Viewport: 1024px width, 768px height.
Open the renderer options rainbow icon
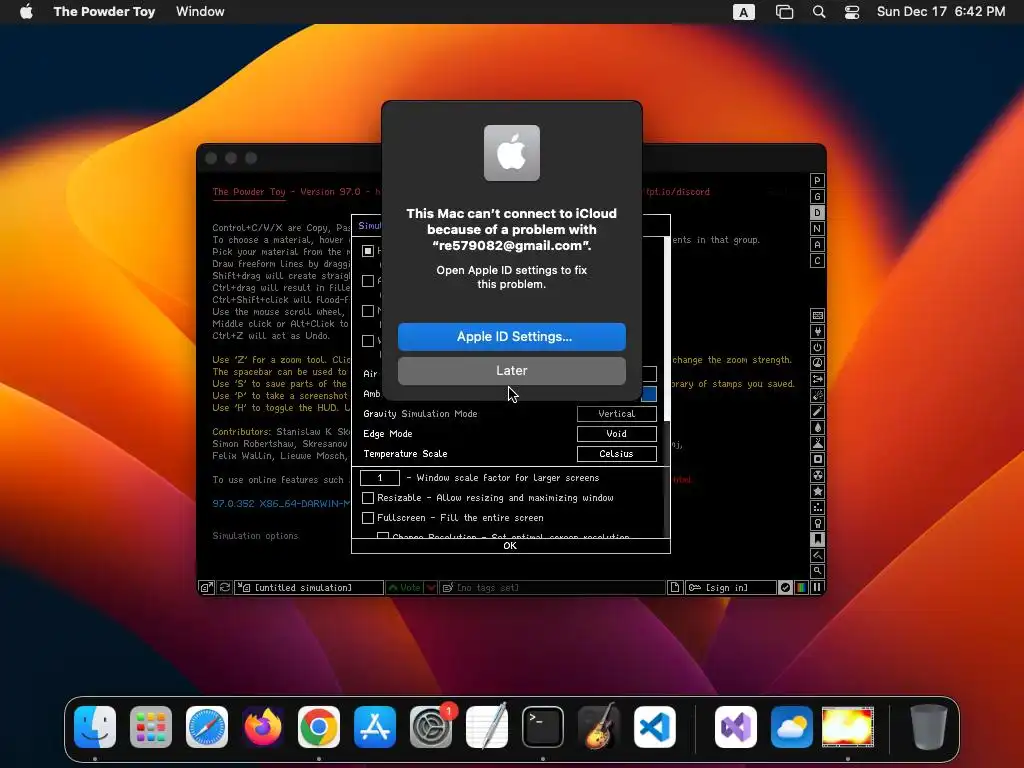click(x=801, y=588)
